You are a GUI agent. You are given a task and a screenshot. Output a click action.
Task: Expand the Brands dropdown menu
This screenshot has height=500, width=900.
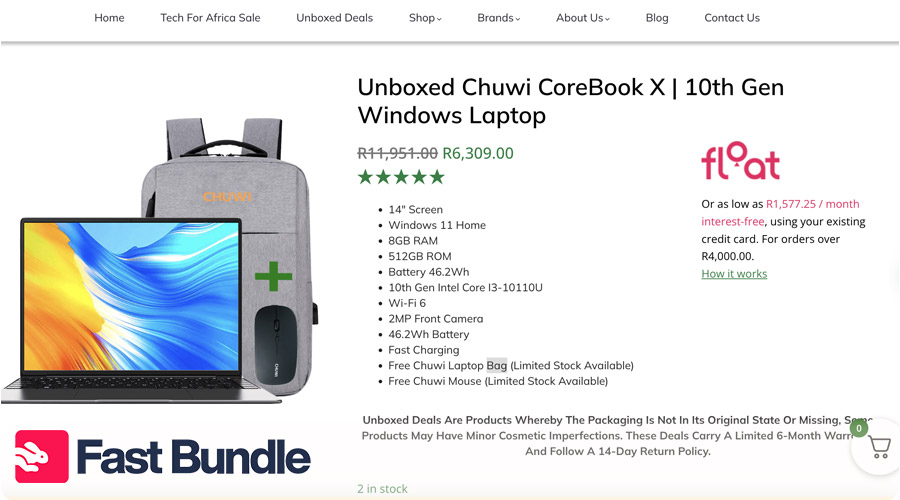[498, 18]
